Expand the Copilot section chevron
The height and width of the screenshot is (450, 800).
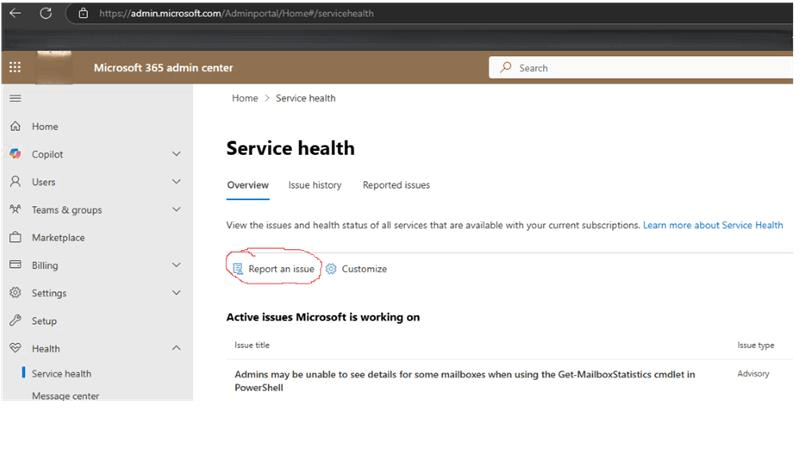pos(176,154)
